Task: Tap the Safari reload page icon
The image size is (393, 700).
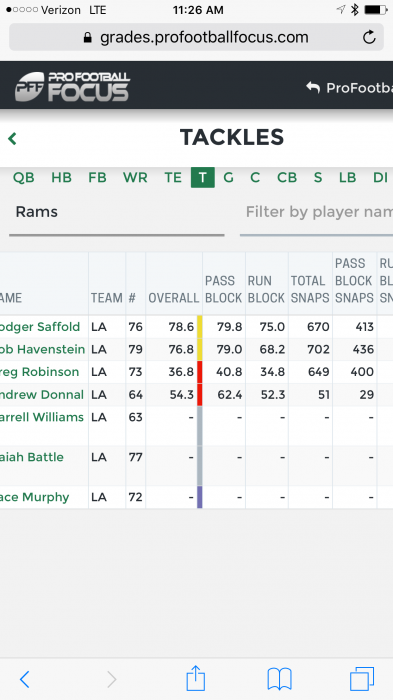Action: pos(369,37)
